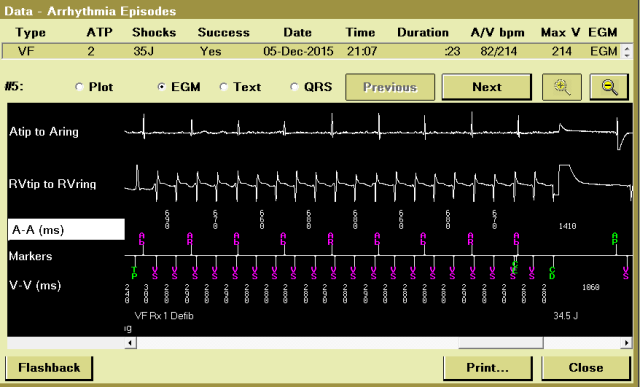
Task: Close the Arrhythmia Episodes window
Action: click(x=586, y=368)
